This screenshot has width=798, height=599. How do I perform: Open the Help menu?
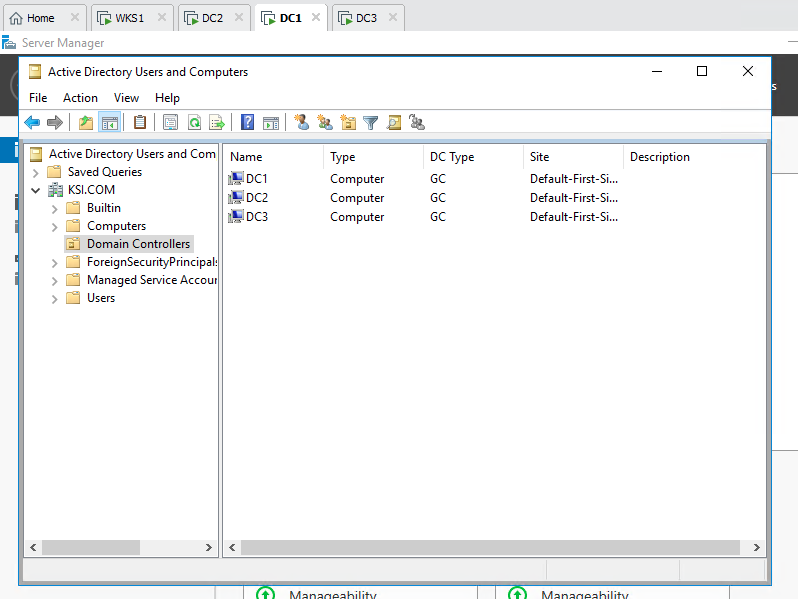(167, 98)
